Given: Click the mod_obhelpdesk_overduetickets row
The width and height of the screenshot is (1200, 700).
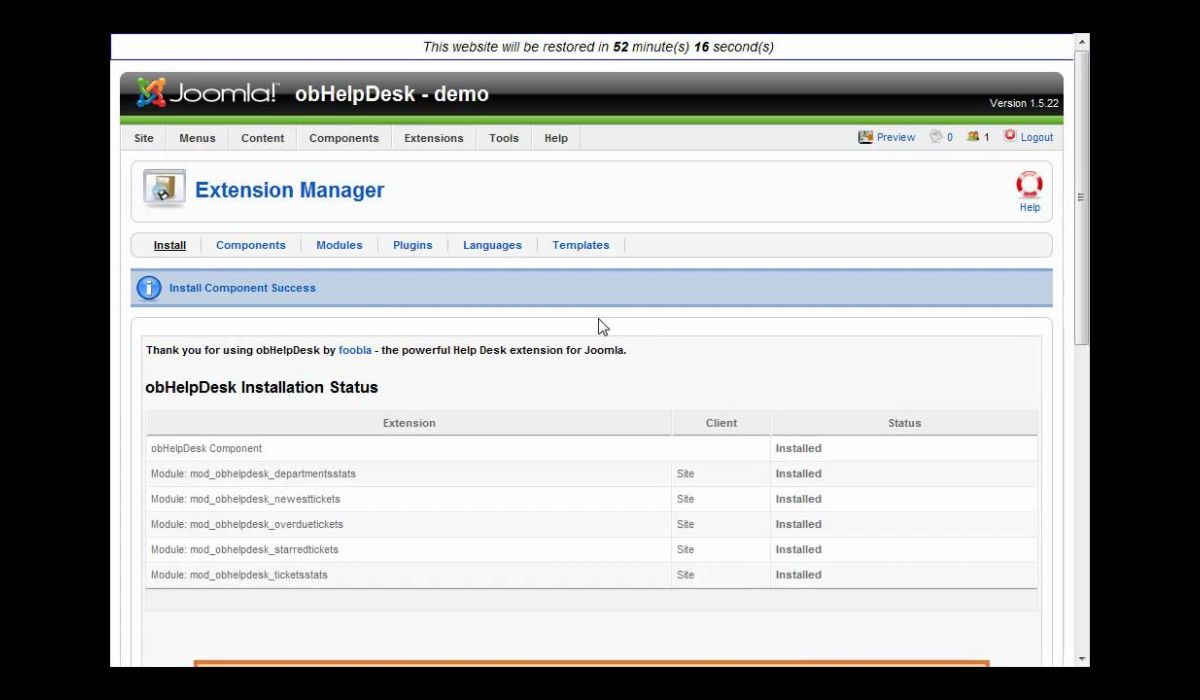Looking at the screenshot, I should tap(592, 524).
